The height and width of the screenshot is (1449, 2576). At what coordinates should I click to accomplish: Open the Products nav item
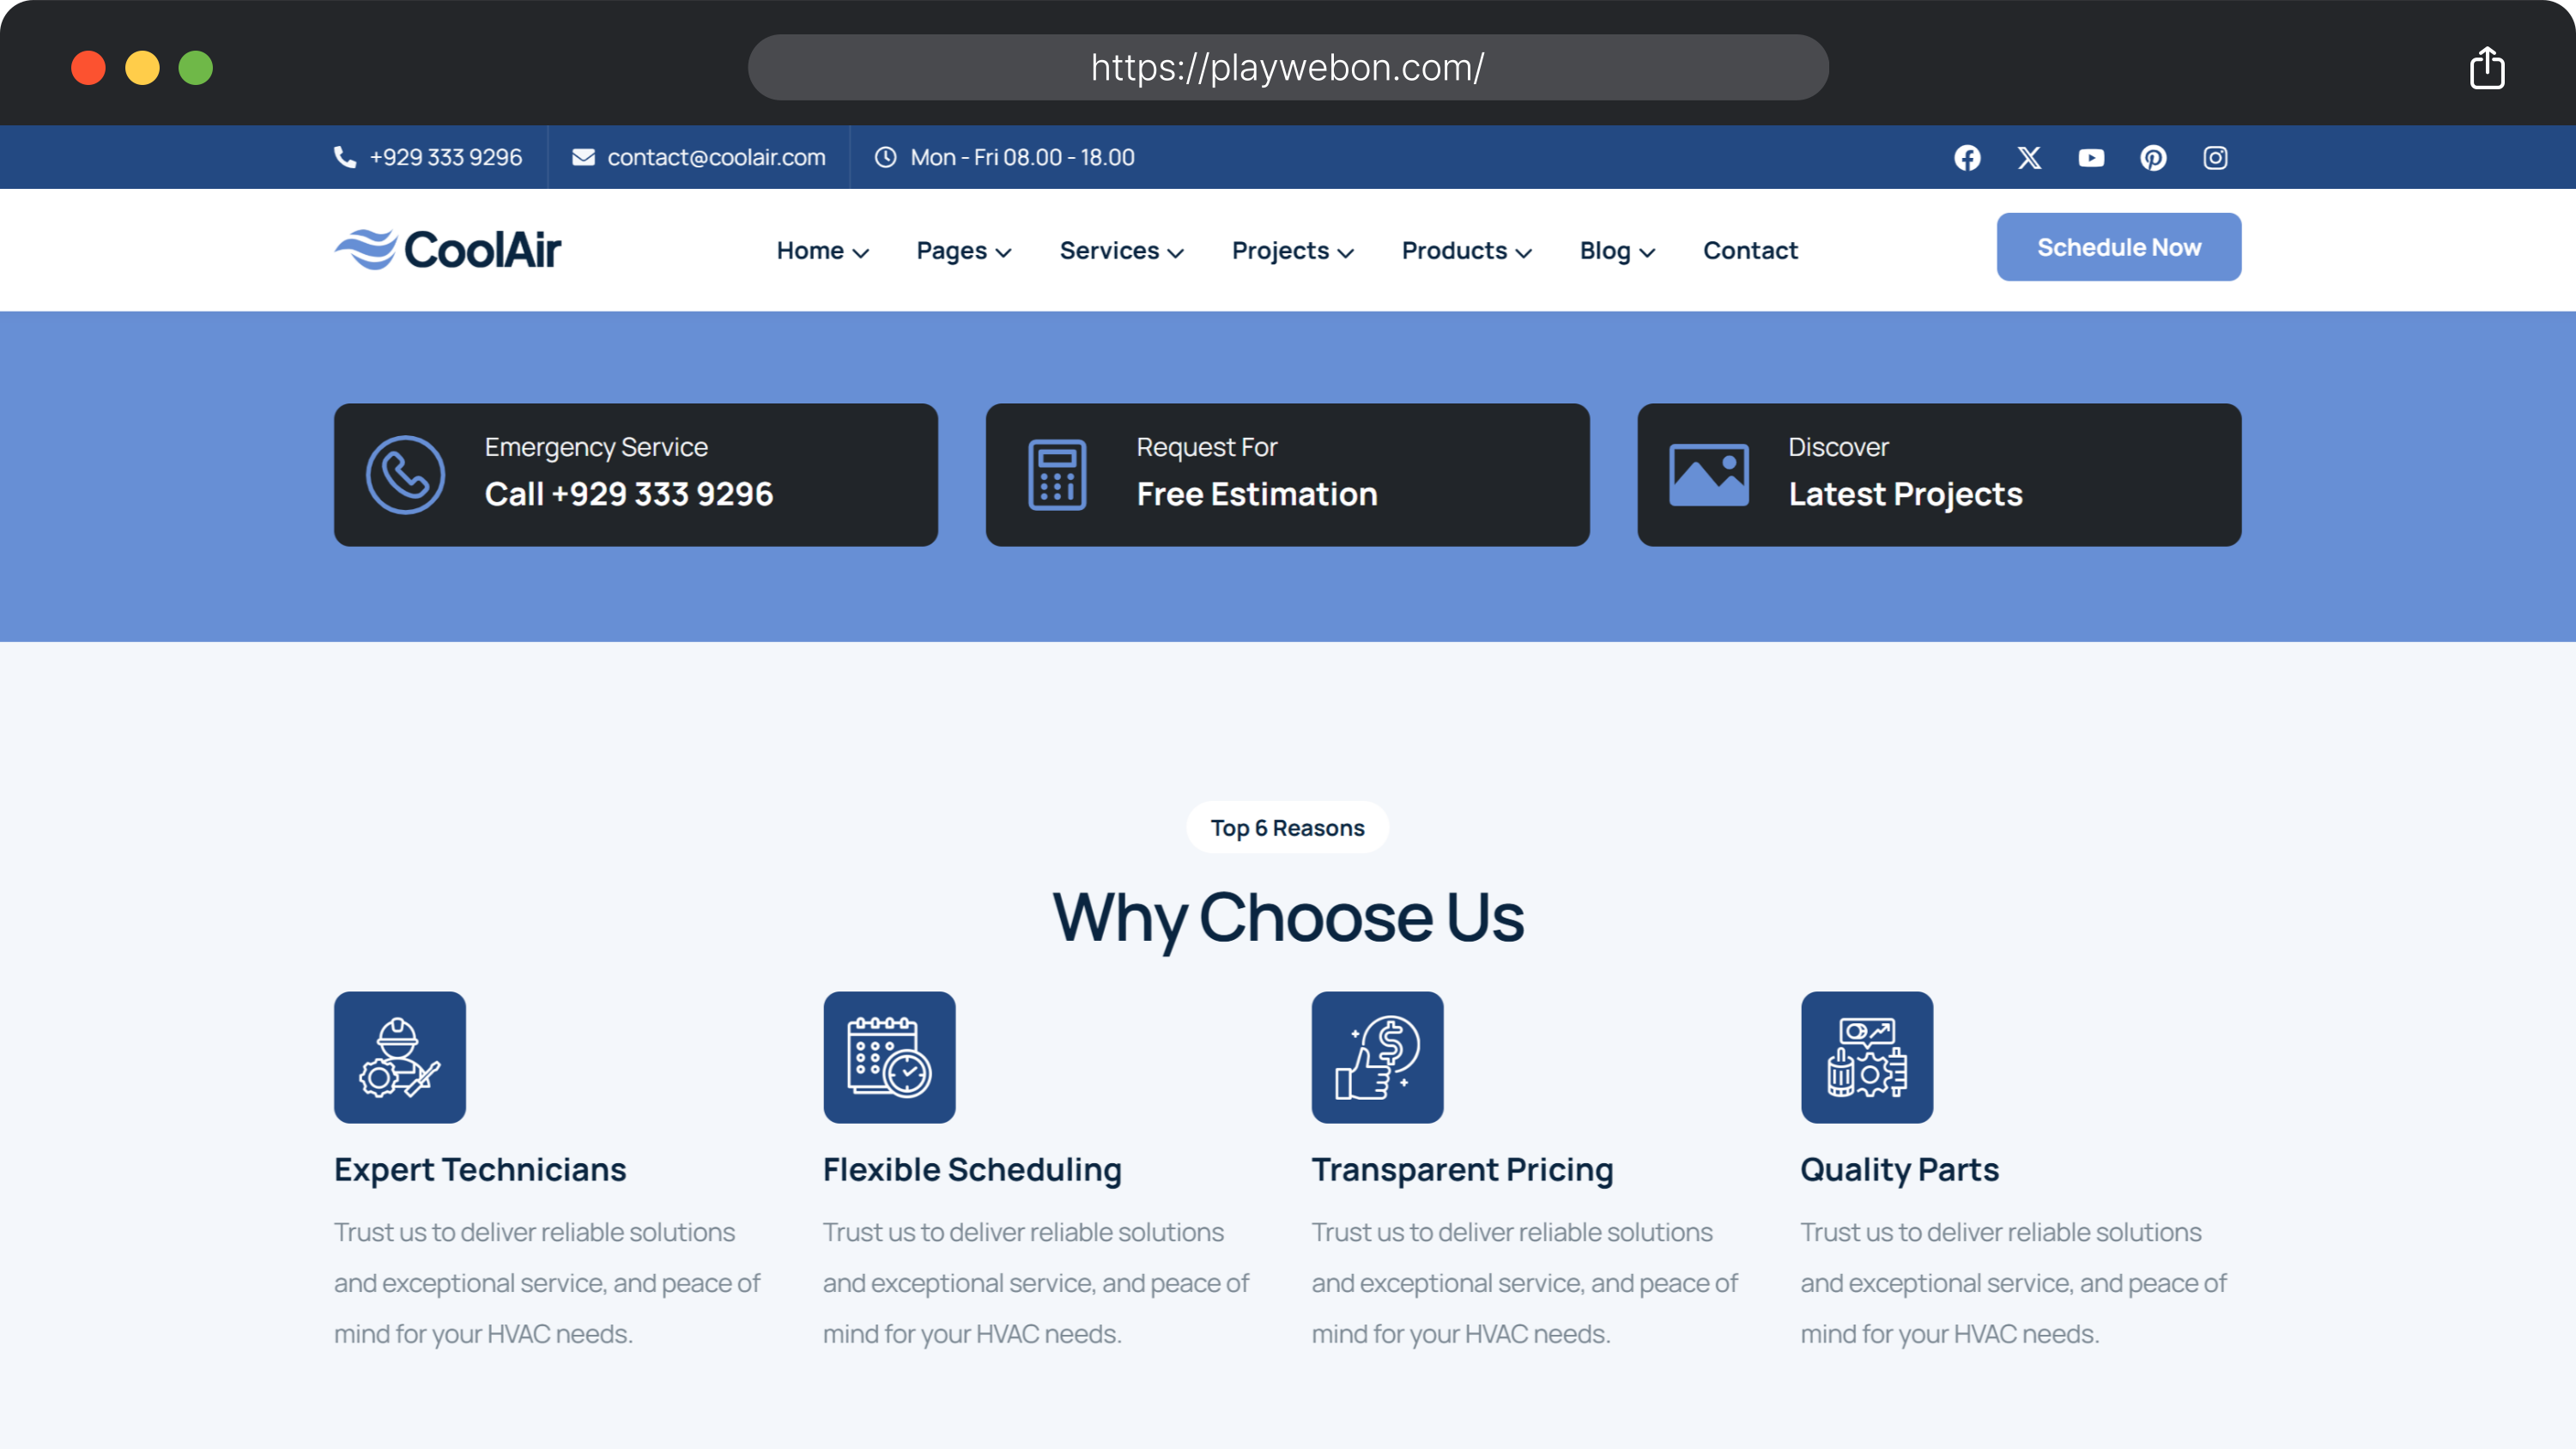pyautogui.click(x=1454, y=250)
